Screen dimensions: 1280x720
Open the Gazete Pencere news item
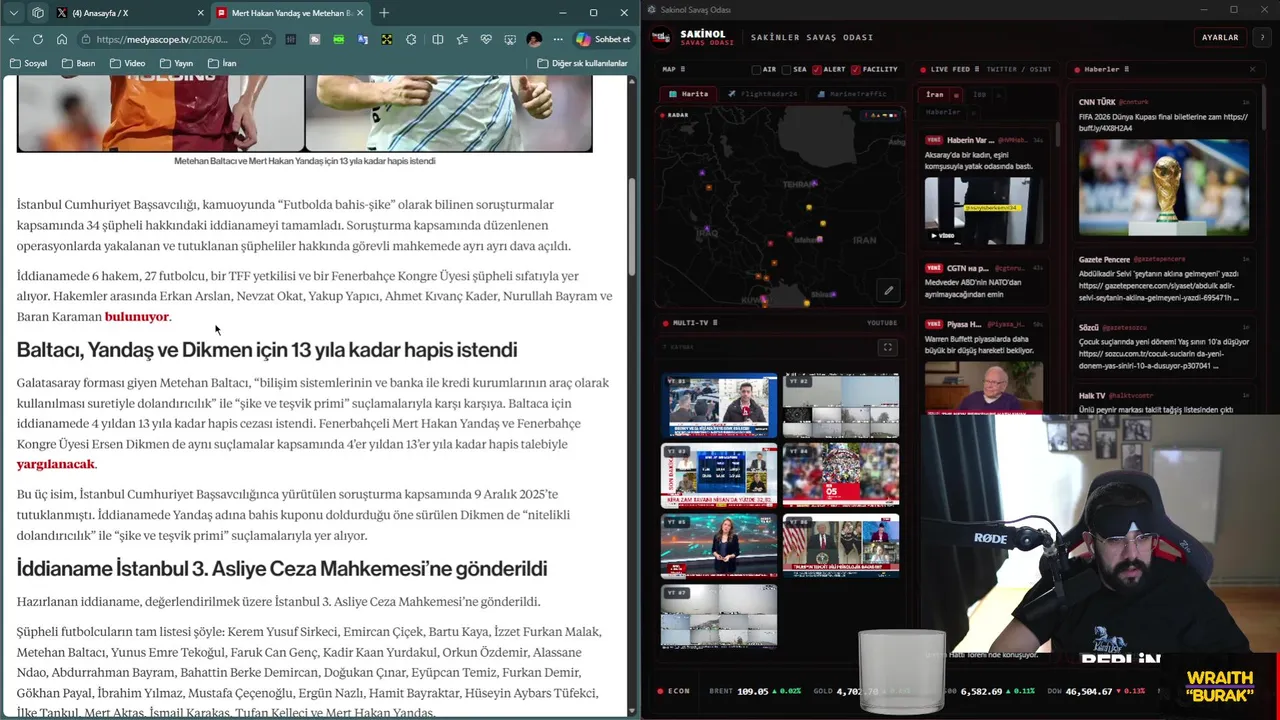pos(1164,280)
